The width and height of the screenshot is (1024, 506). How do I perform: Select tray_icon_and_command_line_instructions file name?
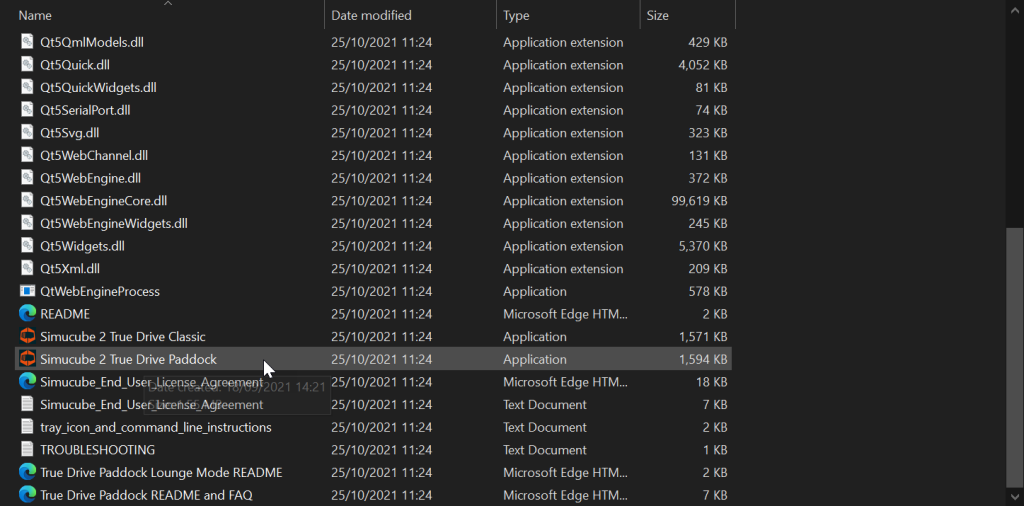pos(155,427)
